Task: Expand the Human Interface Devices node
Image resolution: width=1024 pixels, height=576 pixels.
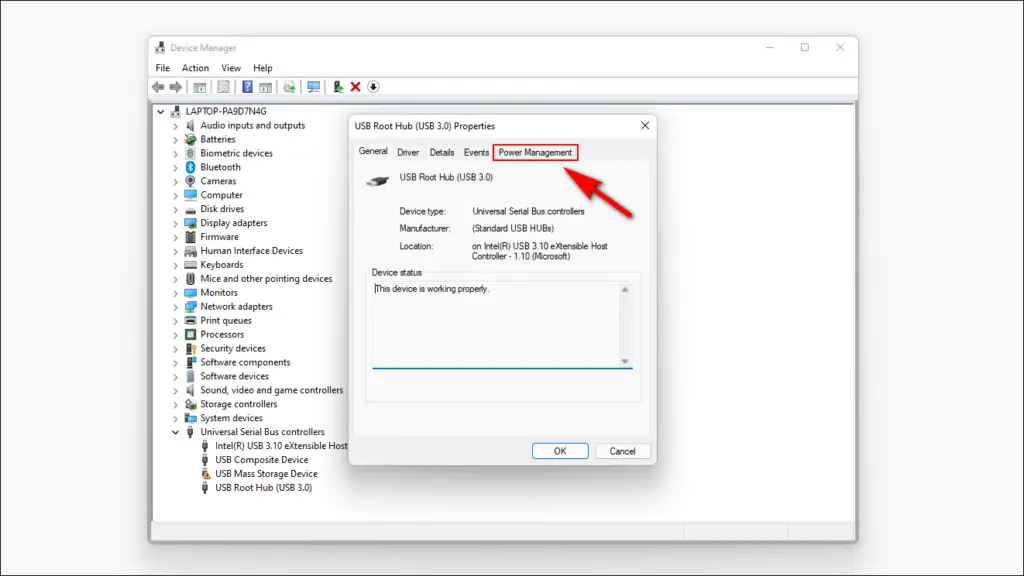Action: (x=175, y=251)
